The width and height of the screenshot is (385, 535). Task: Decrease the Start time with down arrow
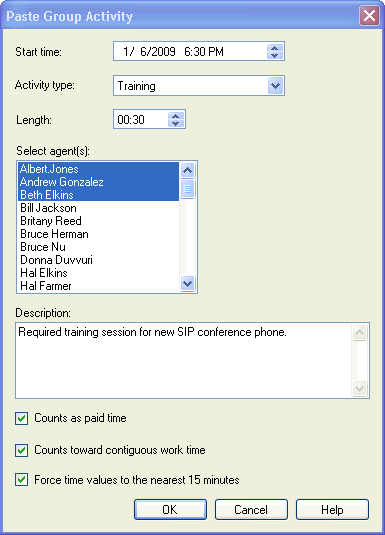tap(275, 55)
